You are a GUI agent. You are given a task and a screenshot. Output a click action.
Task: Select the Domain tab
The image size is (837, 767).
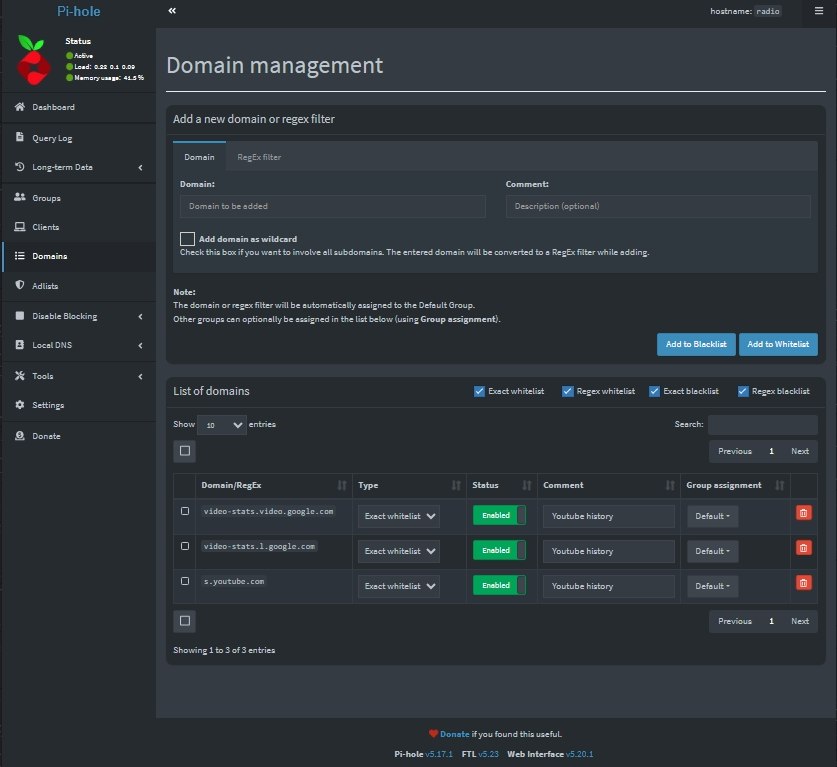tap(199, 157)
